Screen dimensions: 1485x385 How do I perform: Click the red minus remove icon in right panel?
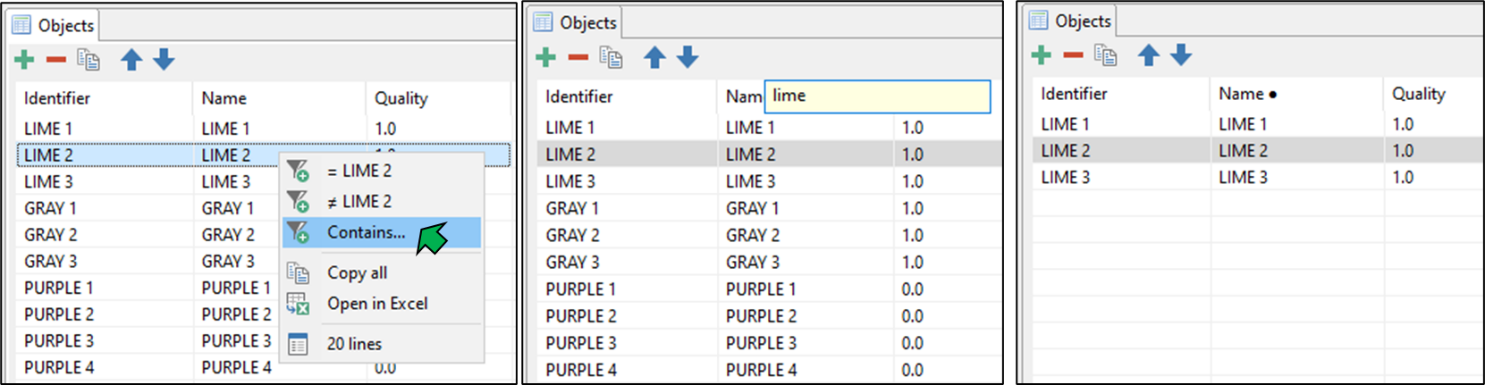[1073, 55]
